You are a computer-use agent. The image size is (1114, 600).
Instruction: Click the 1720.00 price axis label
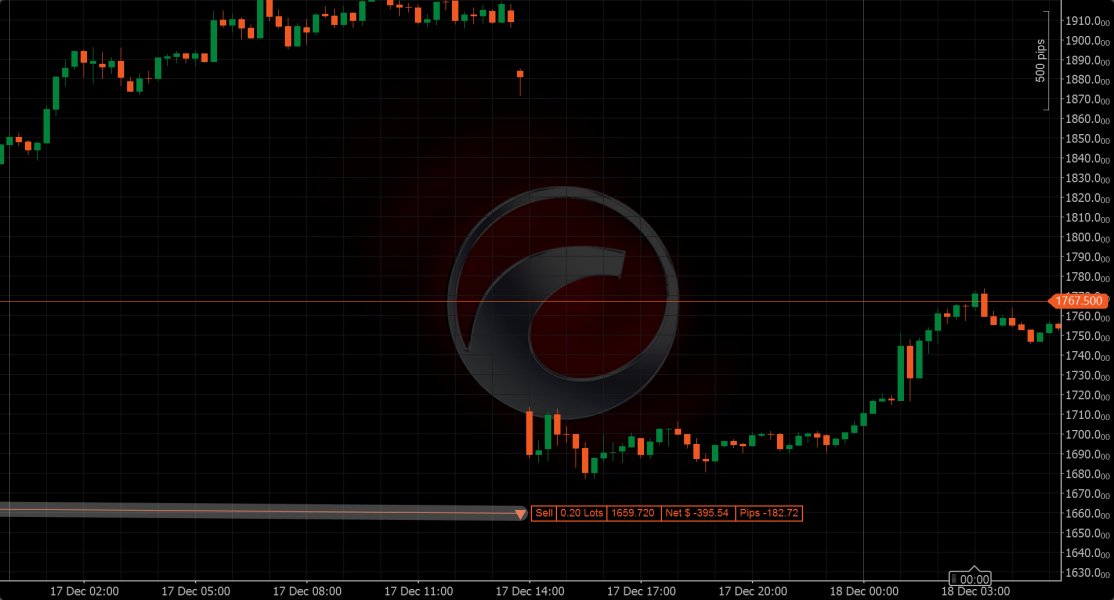(x=1087, y=396)
